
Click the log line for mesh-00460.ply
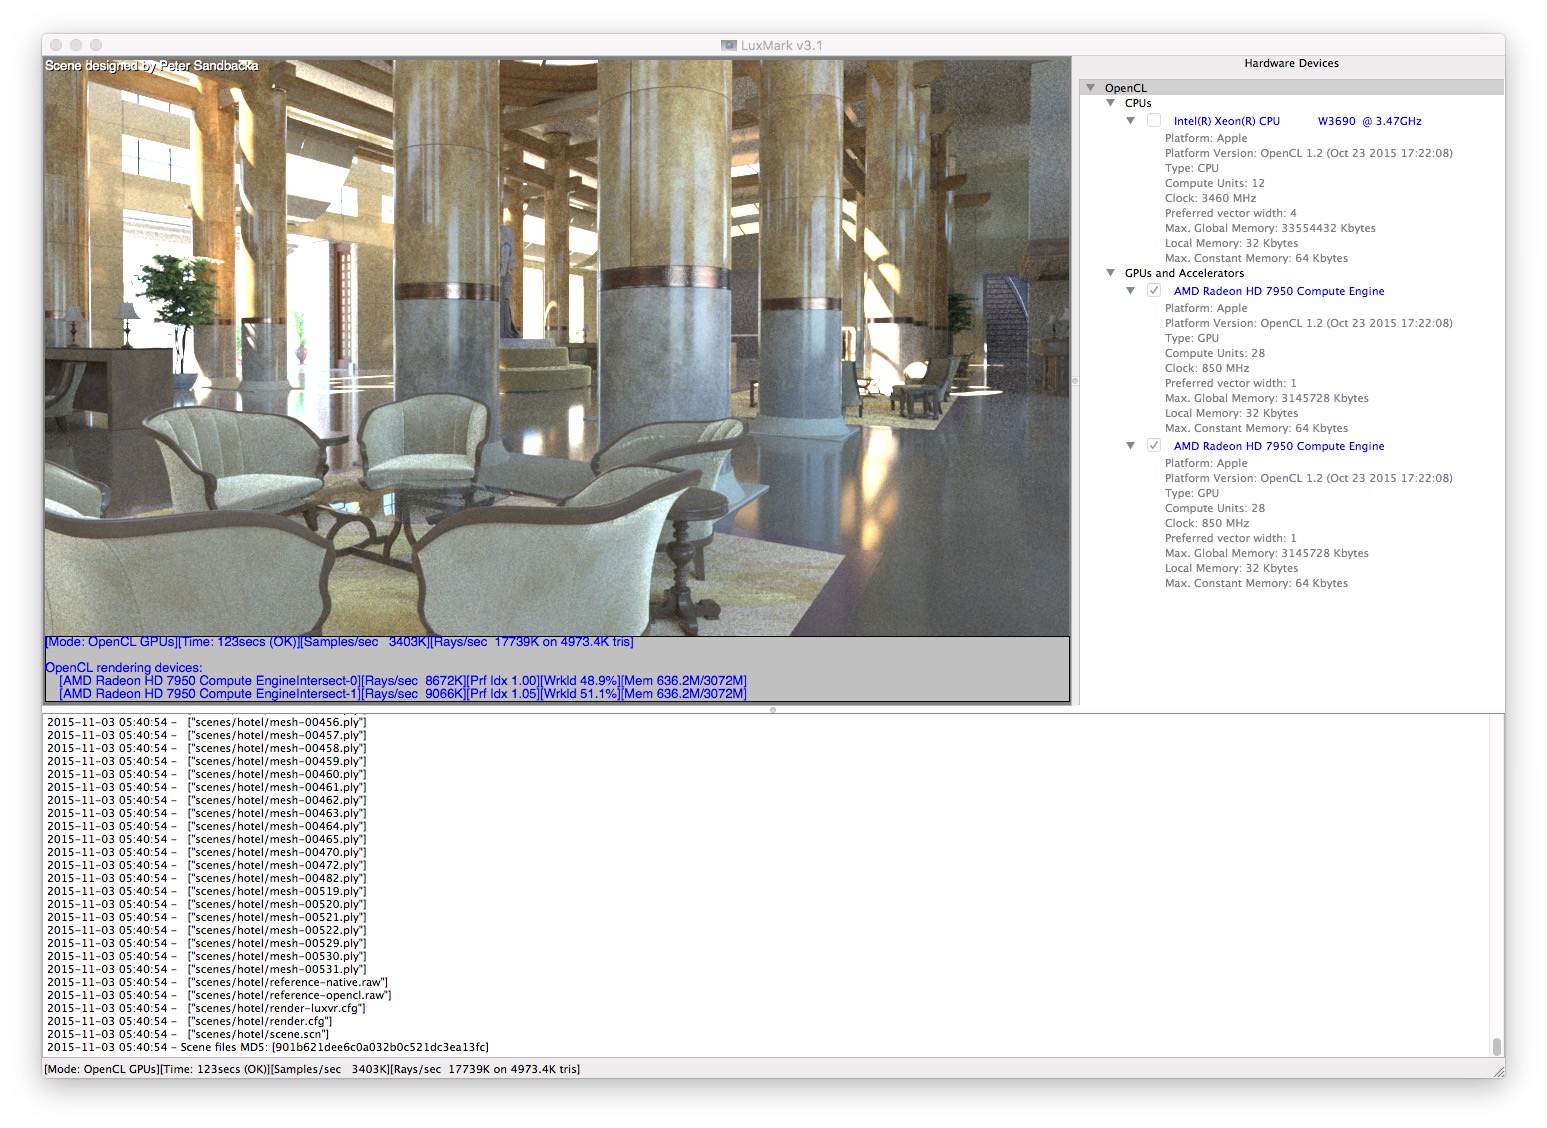click(x=207, y=774)
